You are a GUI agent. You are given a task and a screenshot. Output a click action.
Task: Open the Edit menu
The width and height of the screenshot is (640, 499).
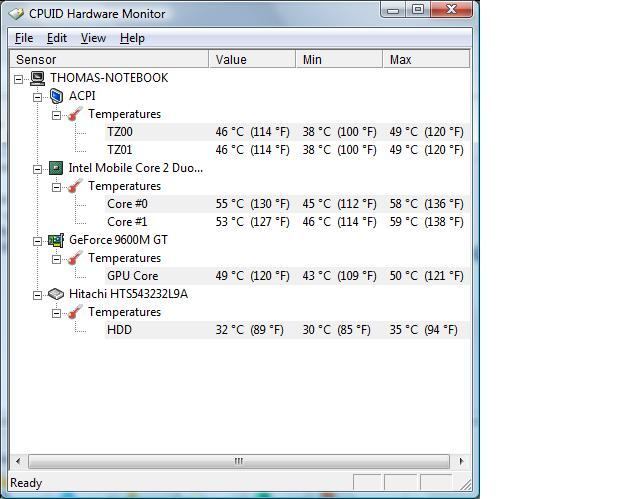tap(57, 38)
